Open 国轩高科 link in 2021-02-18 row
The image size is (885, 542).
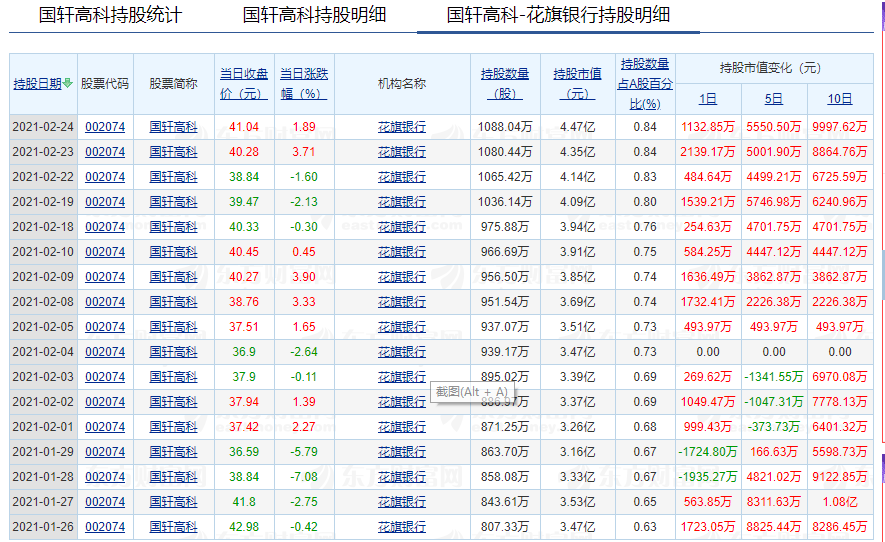[x=173, y=227]
